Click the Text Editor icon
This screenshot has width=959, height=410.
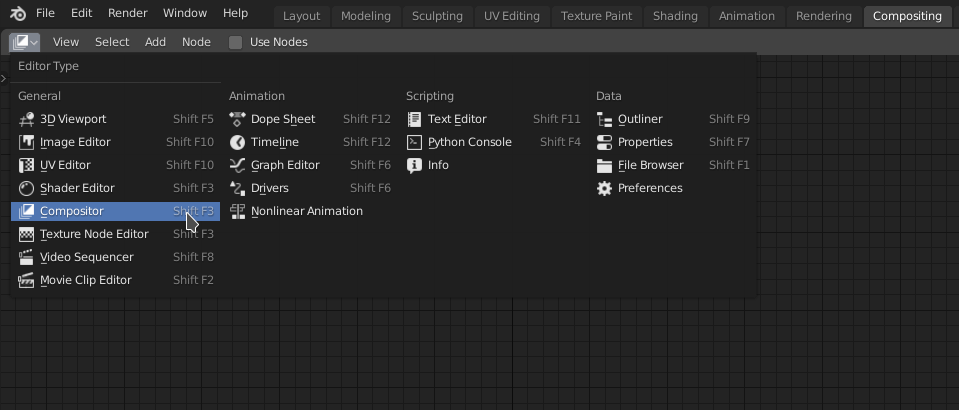pos(414,119)
